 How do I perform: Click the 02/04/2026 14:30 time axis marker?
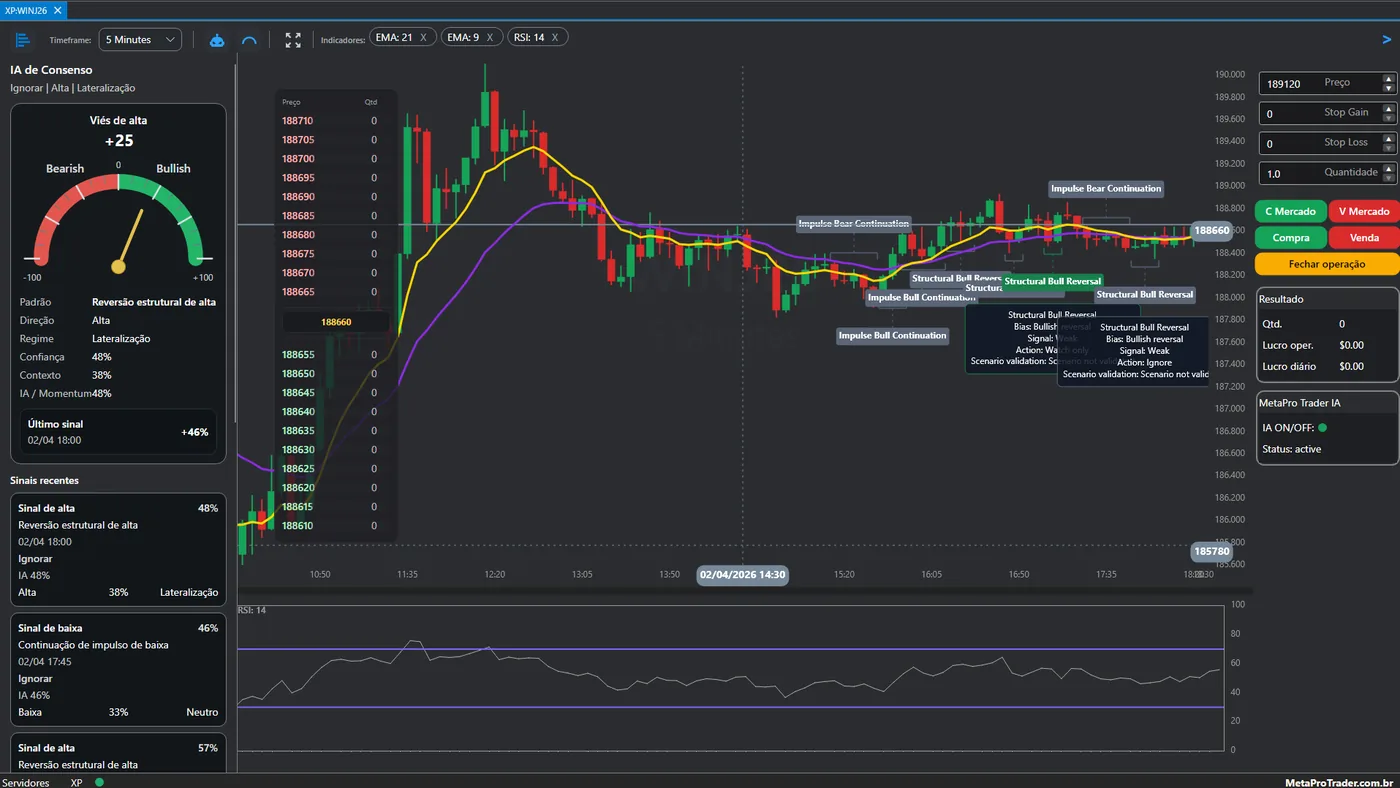click(742, 575)
